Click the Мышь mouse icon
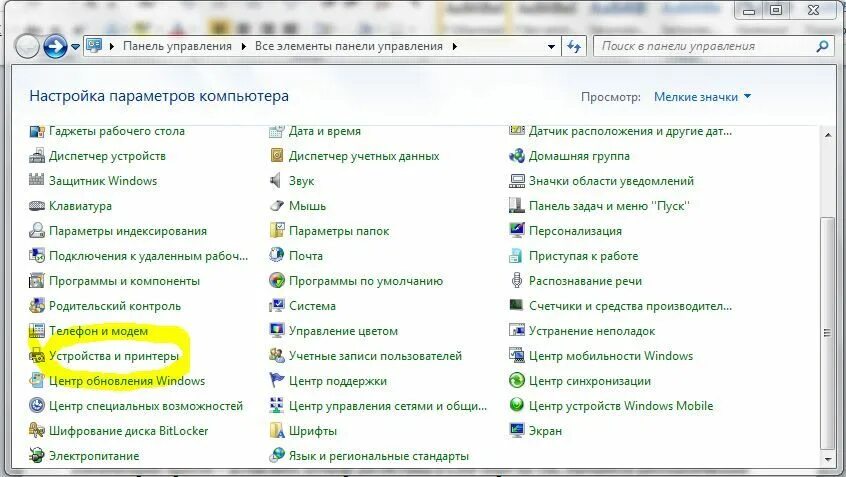 point(276,206)
